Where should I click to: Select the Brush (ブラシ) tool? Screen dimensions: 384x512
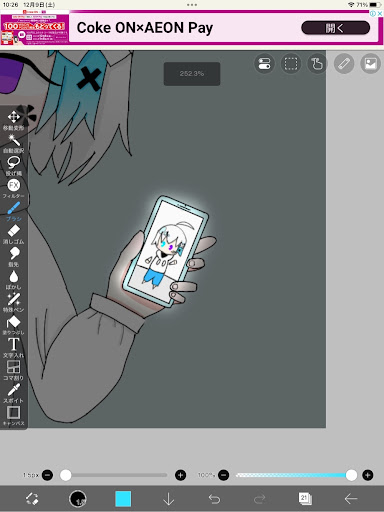pyautogui.click(x=13, y=212)
